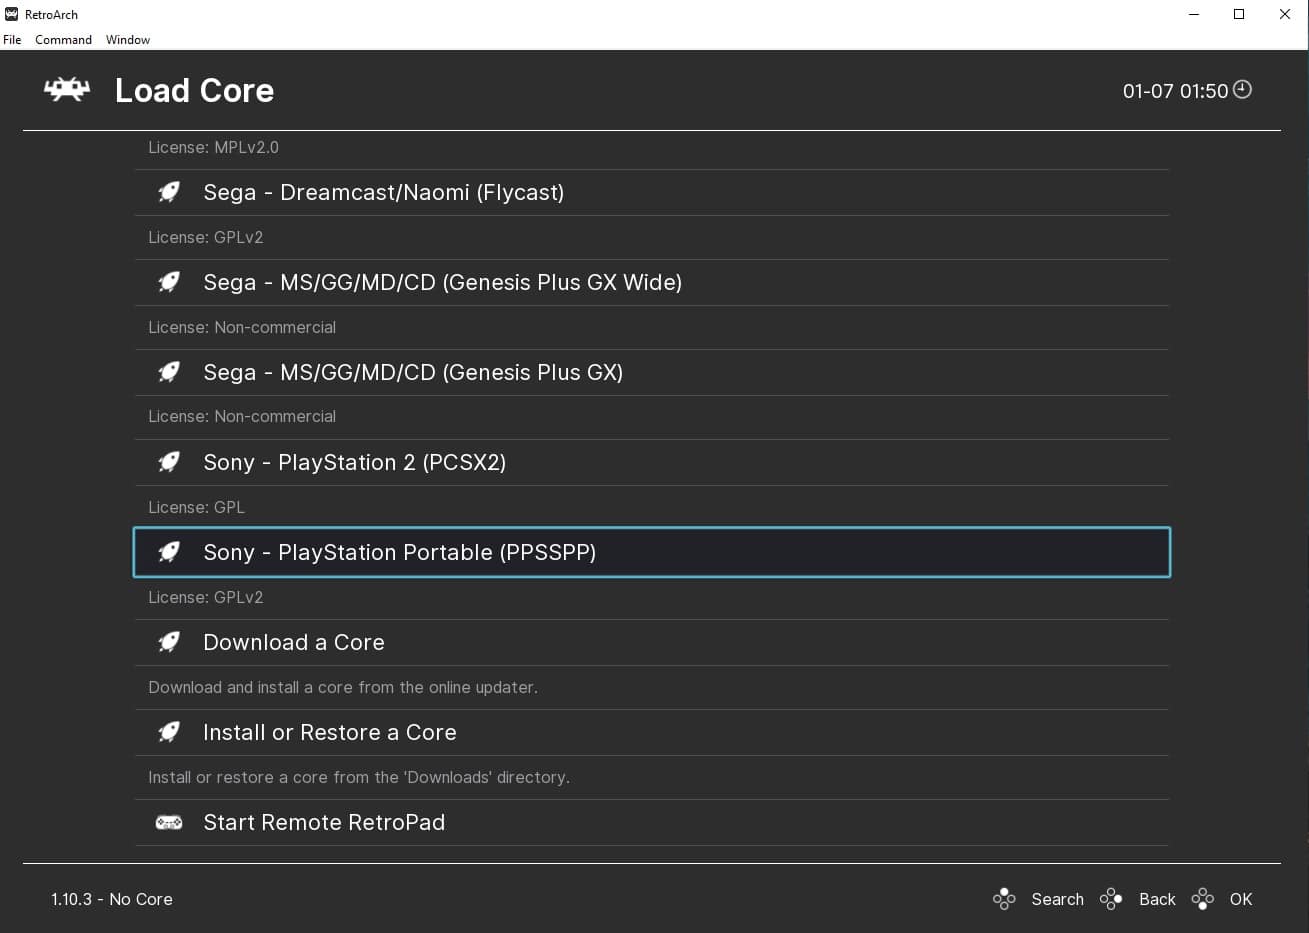Click 'License: GPL' under the PCSX2 entry
1309x933 pixels.
tap(196, 507)
